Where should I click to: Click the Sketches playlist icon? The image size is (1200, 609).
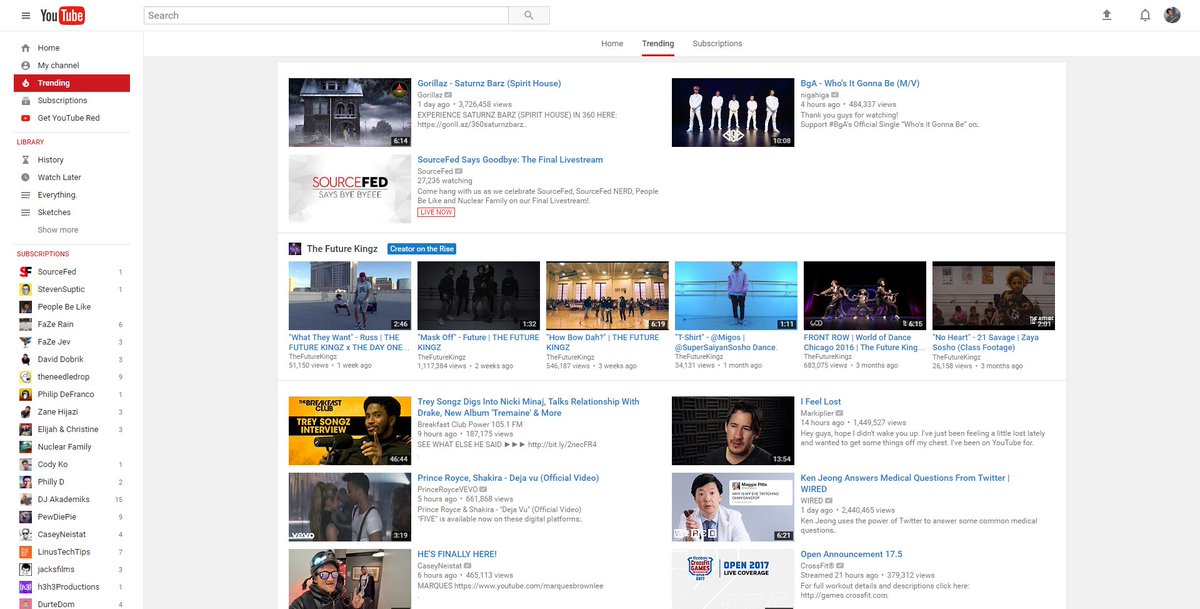[25, 212]
